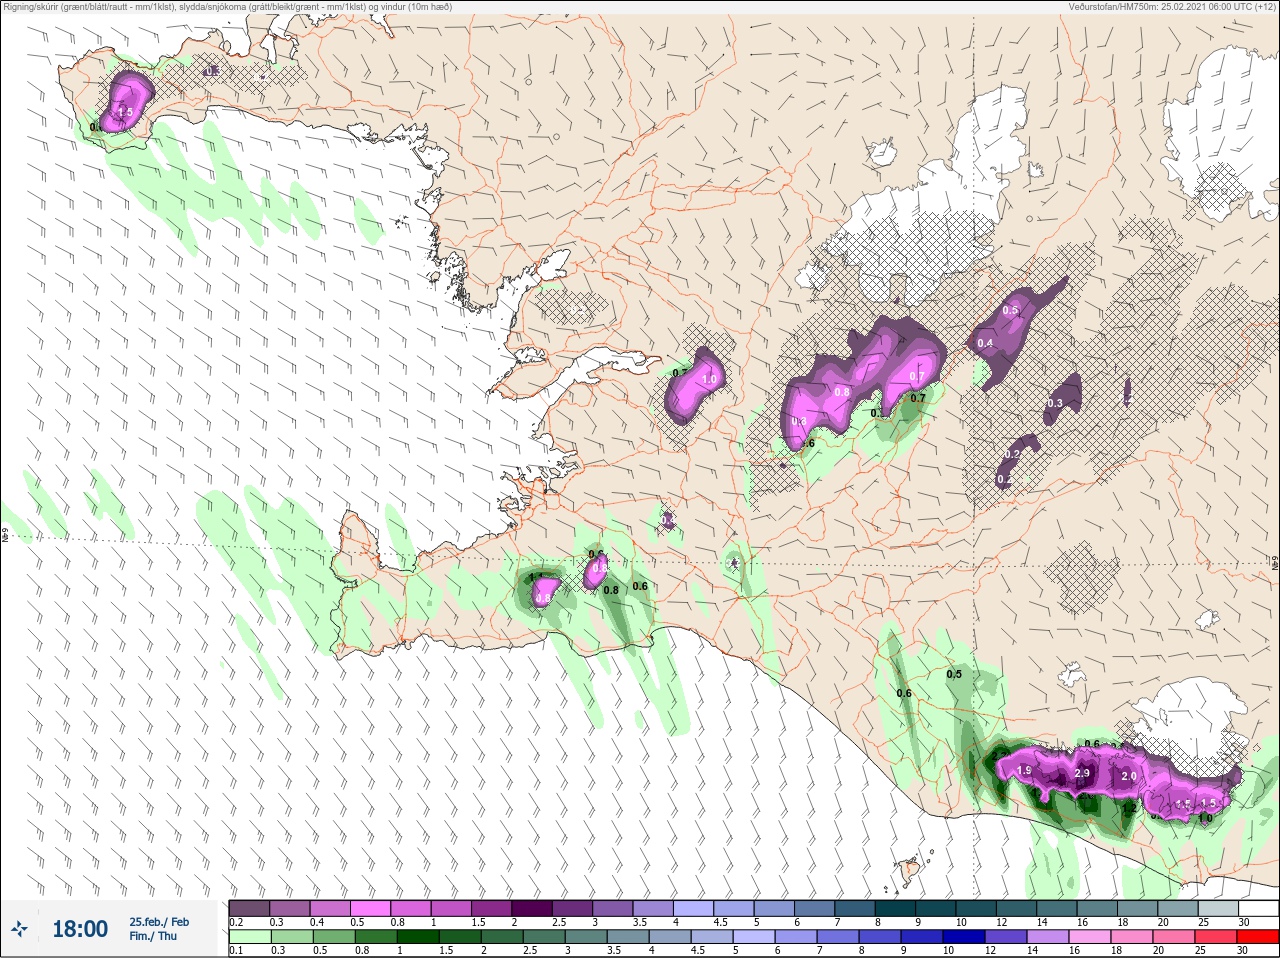This screenshot has width=1280, height=958.
Task: Select the lavender purple-row swatch starting at 4
Action: [695, 909]
